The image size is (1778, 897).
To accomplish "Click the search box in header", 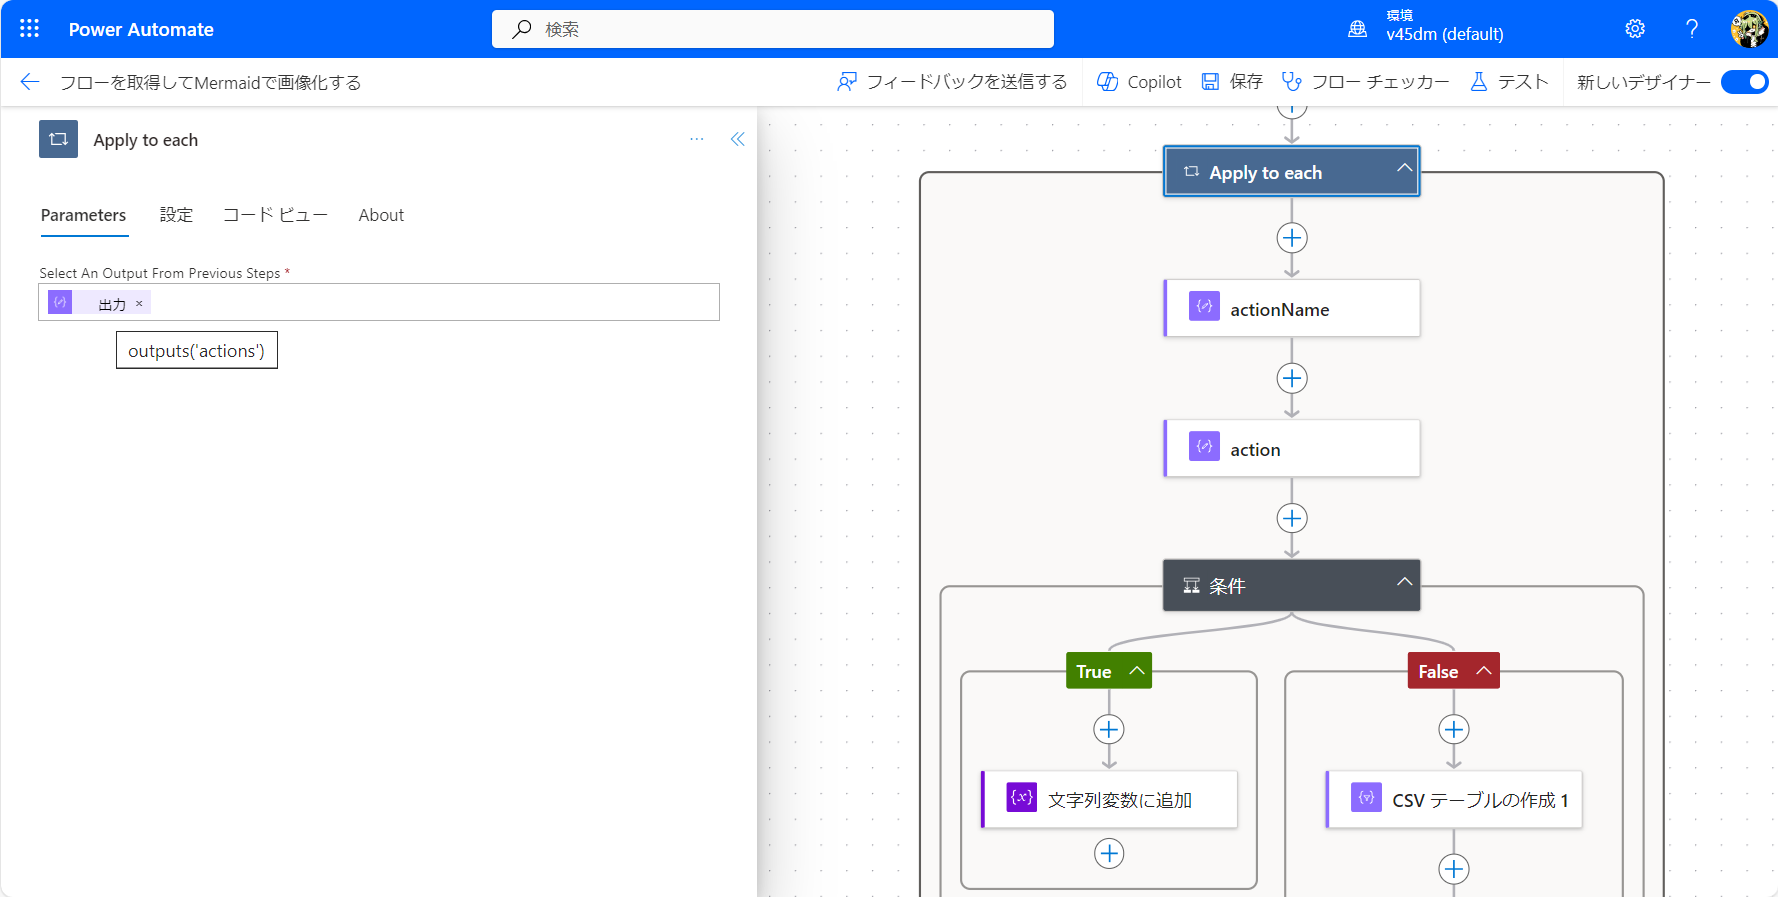I will [x=772, y=29].
